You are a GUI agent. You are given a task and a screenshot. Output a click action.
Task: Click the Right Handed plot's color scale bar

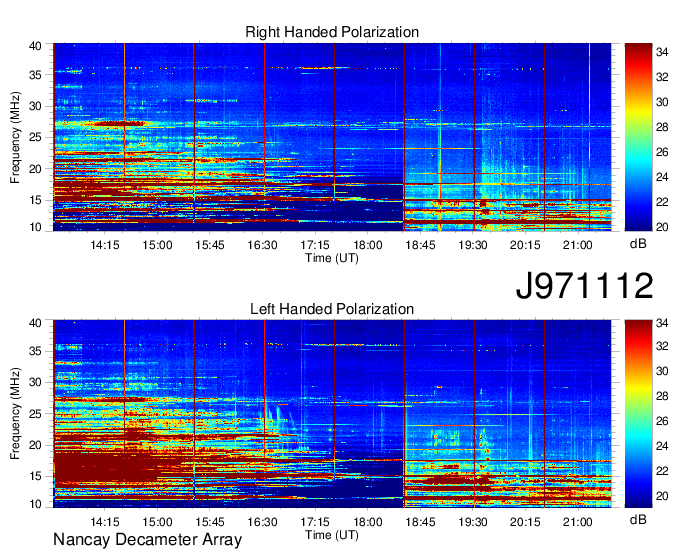point(638,137)
